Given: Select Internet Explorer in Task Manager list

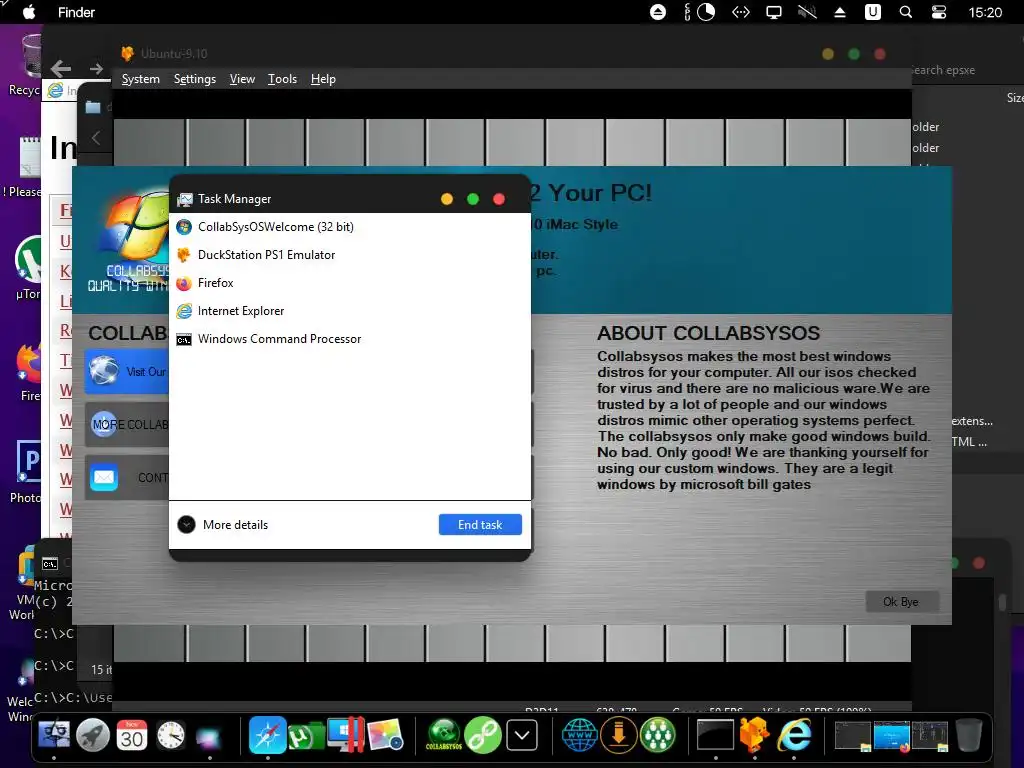Looking at the screenshot, I should pos(349,311).
